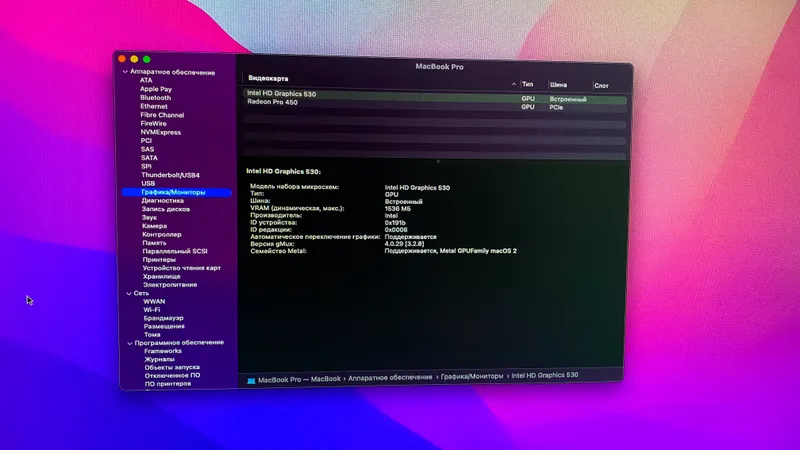This screenshot has height=450, width=800.
Task: Click the MacBook Pro computer icon in path bar
Action: [x=251, y=381]
